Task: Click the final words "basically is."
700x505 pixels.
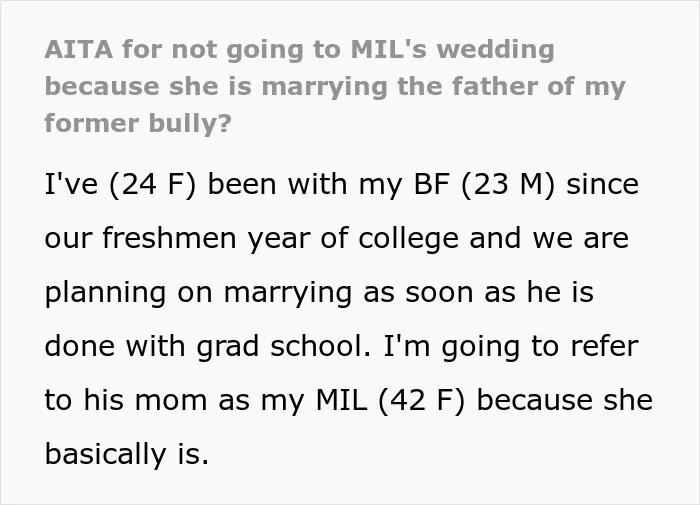Action: (127, 454)
